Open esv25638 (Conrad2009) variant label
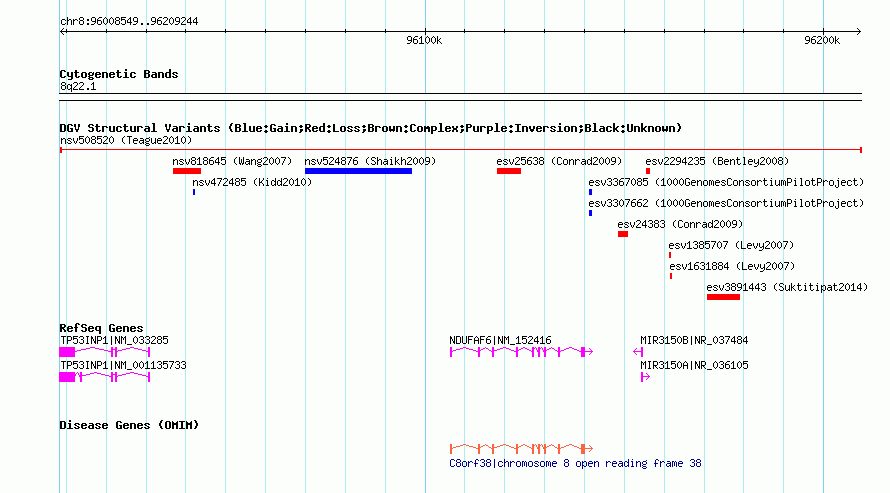 click(559, 161)
